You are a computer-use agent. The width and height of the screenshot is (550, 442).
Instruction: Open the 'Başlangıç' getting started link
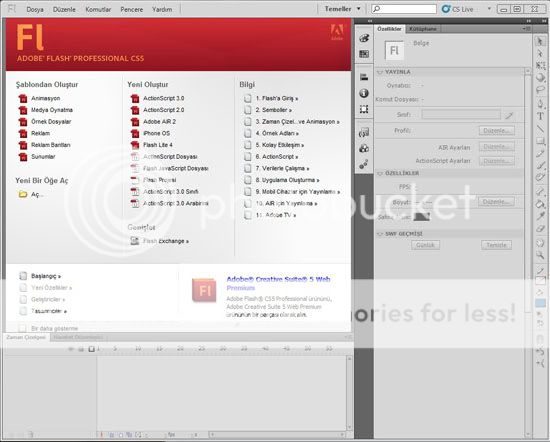(40, 276)
